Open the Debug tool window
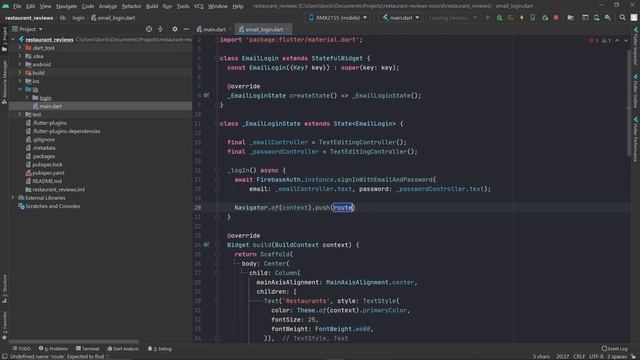Viewport: 640px width, 360px height. 160,349
